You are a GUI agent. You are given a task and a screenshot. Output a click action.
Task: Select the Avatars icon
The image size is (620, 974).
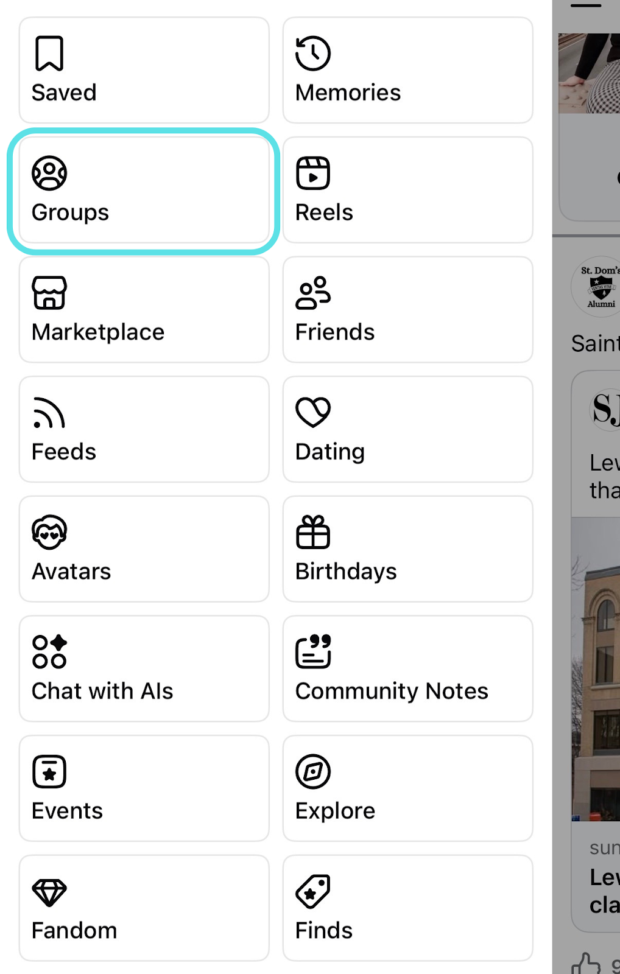point(49,532)
